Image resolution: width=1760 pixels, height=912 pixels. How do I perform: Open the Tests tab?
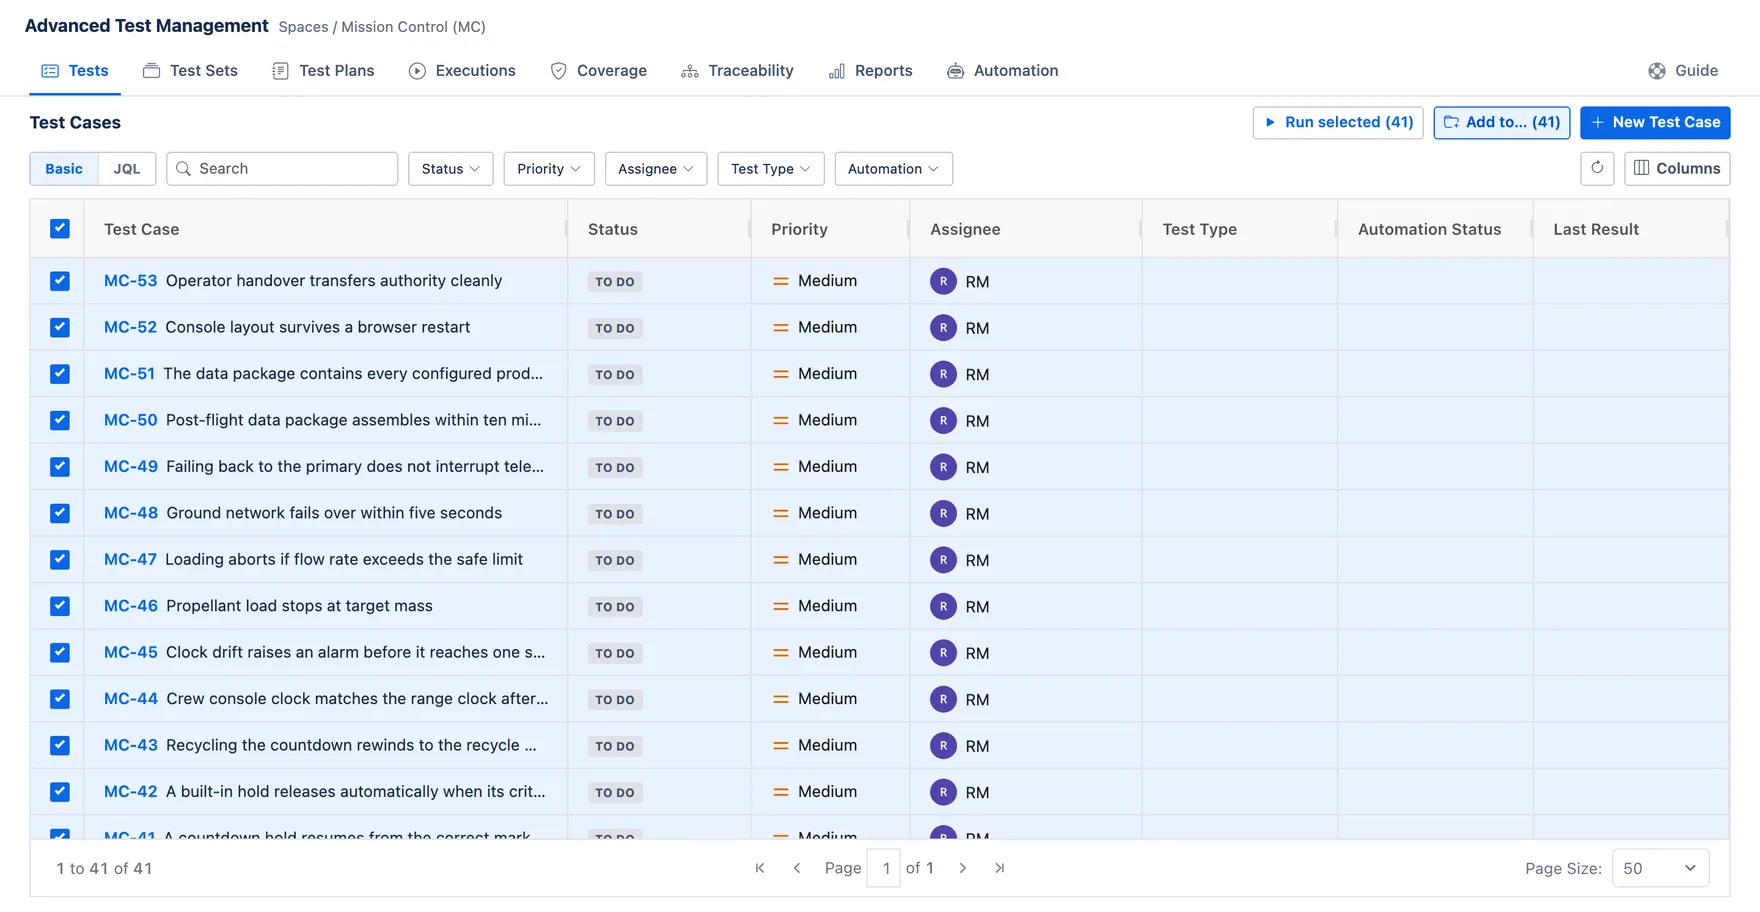pos(75,71)
